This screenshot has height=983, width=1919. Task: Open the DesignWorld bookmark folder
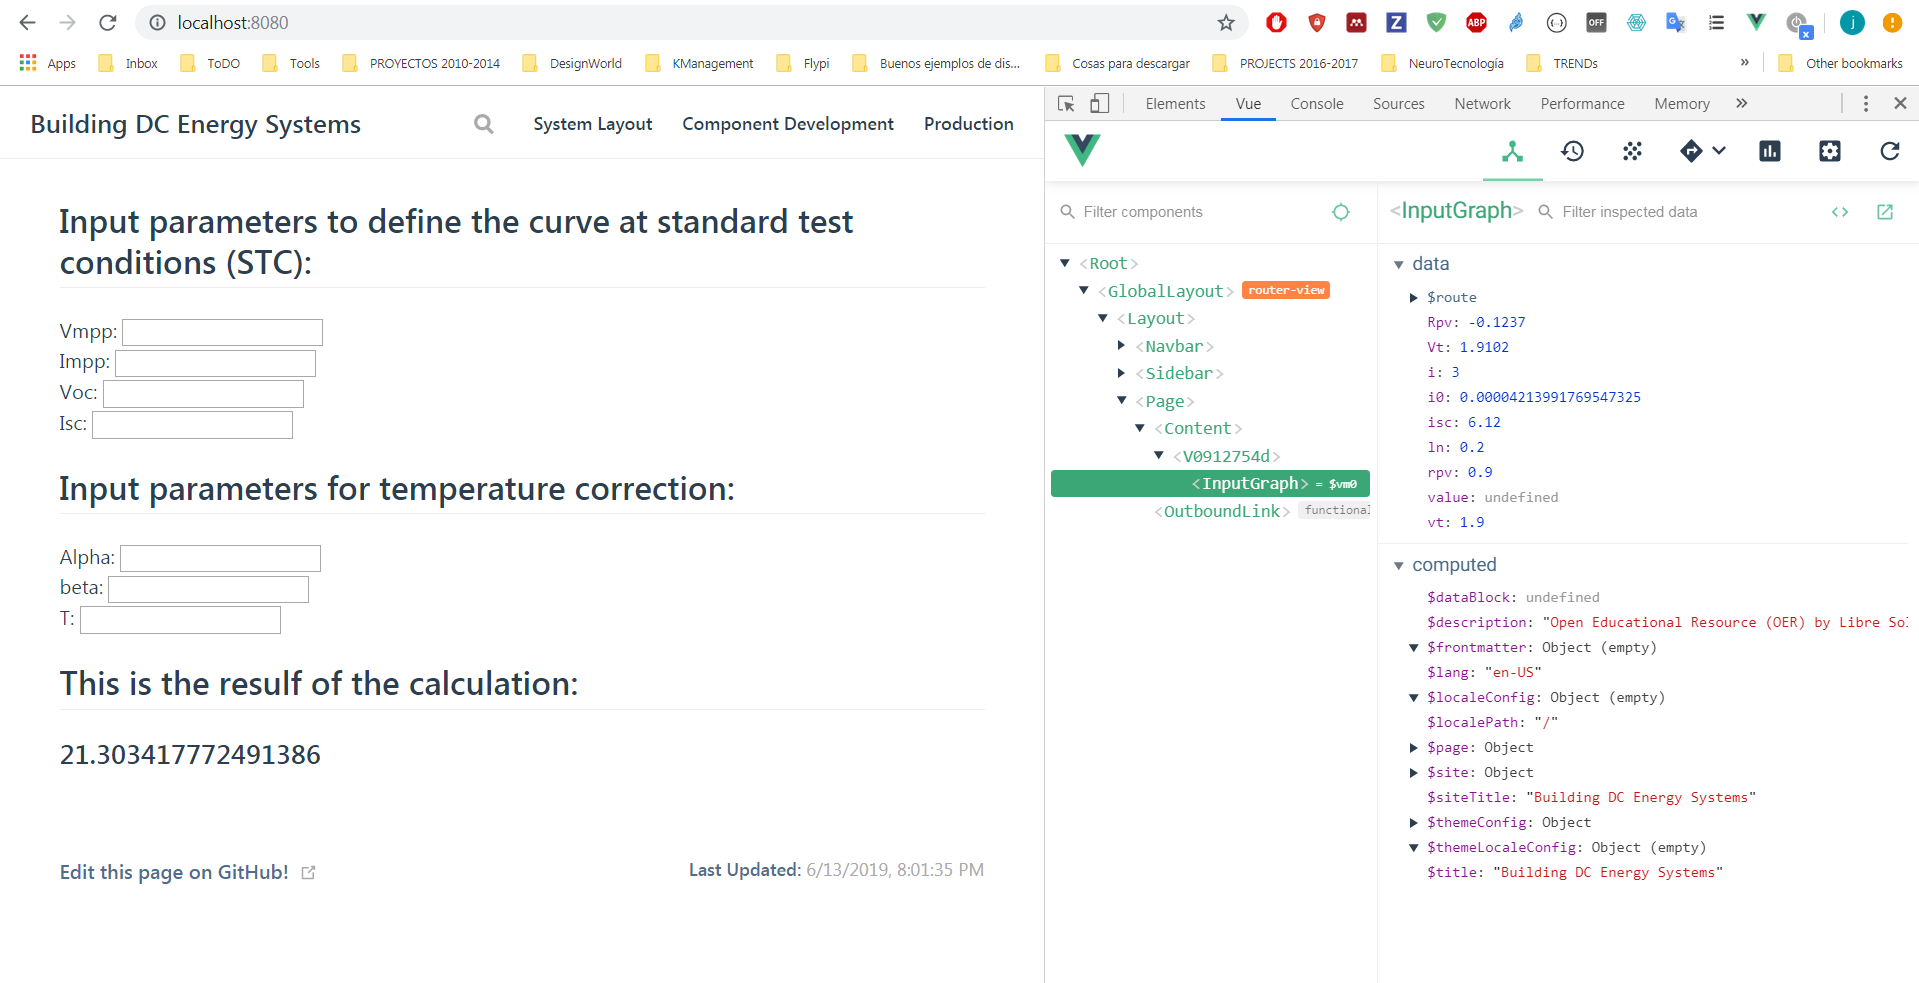click(572, 63)
